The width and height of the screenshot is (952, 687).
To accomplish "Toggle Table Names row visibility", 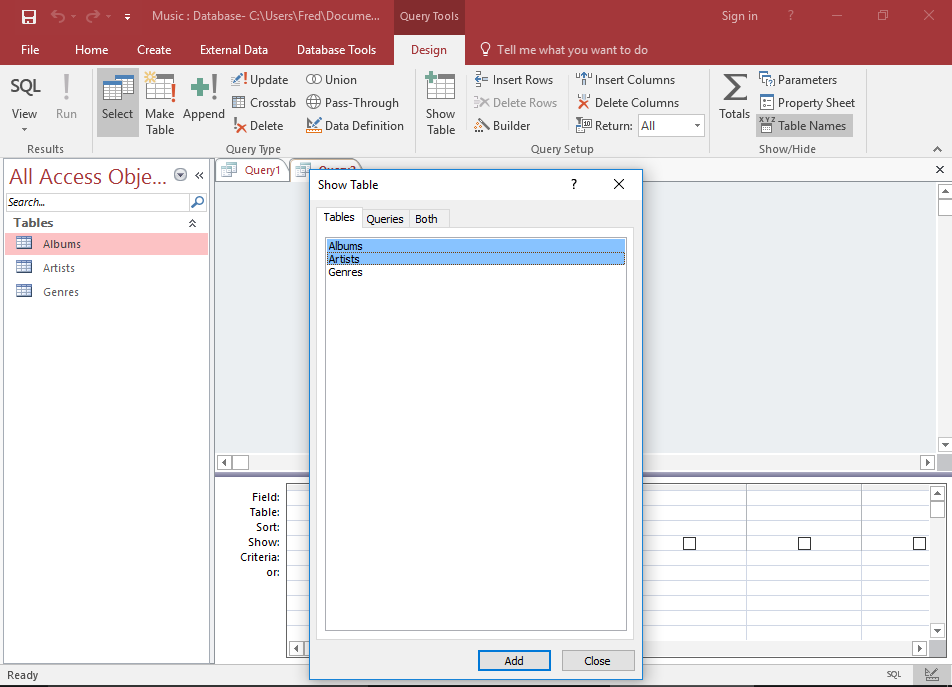I will pos(804,126).
